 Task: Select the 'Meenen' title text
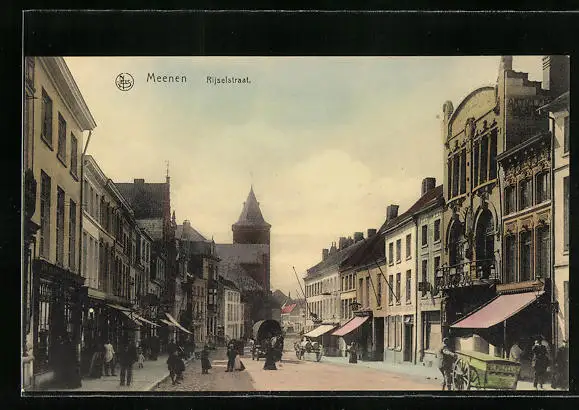(166, 78)
